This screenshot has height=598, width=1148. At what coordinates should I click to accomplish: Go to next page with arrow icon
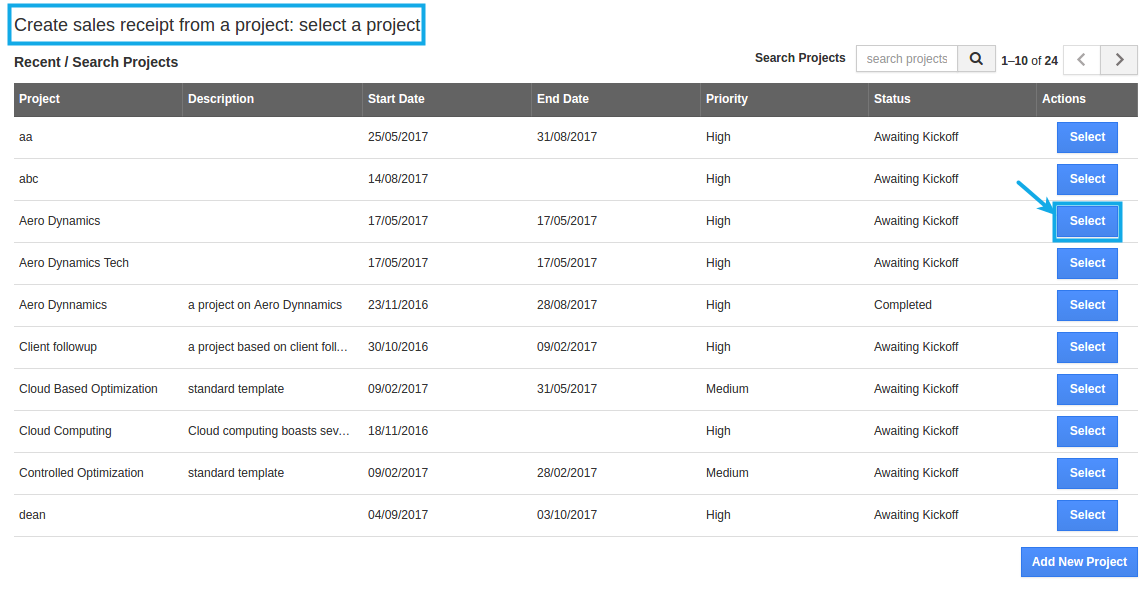tap(1119, 60)
